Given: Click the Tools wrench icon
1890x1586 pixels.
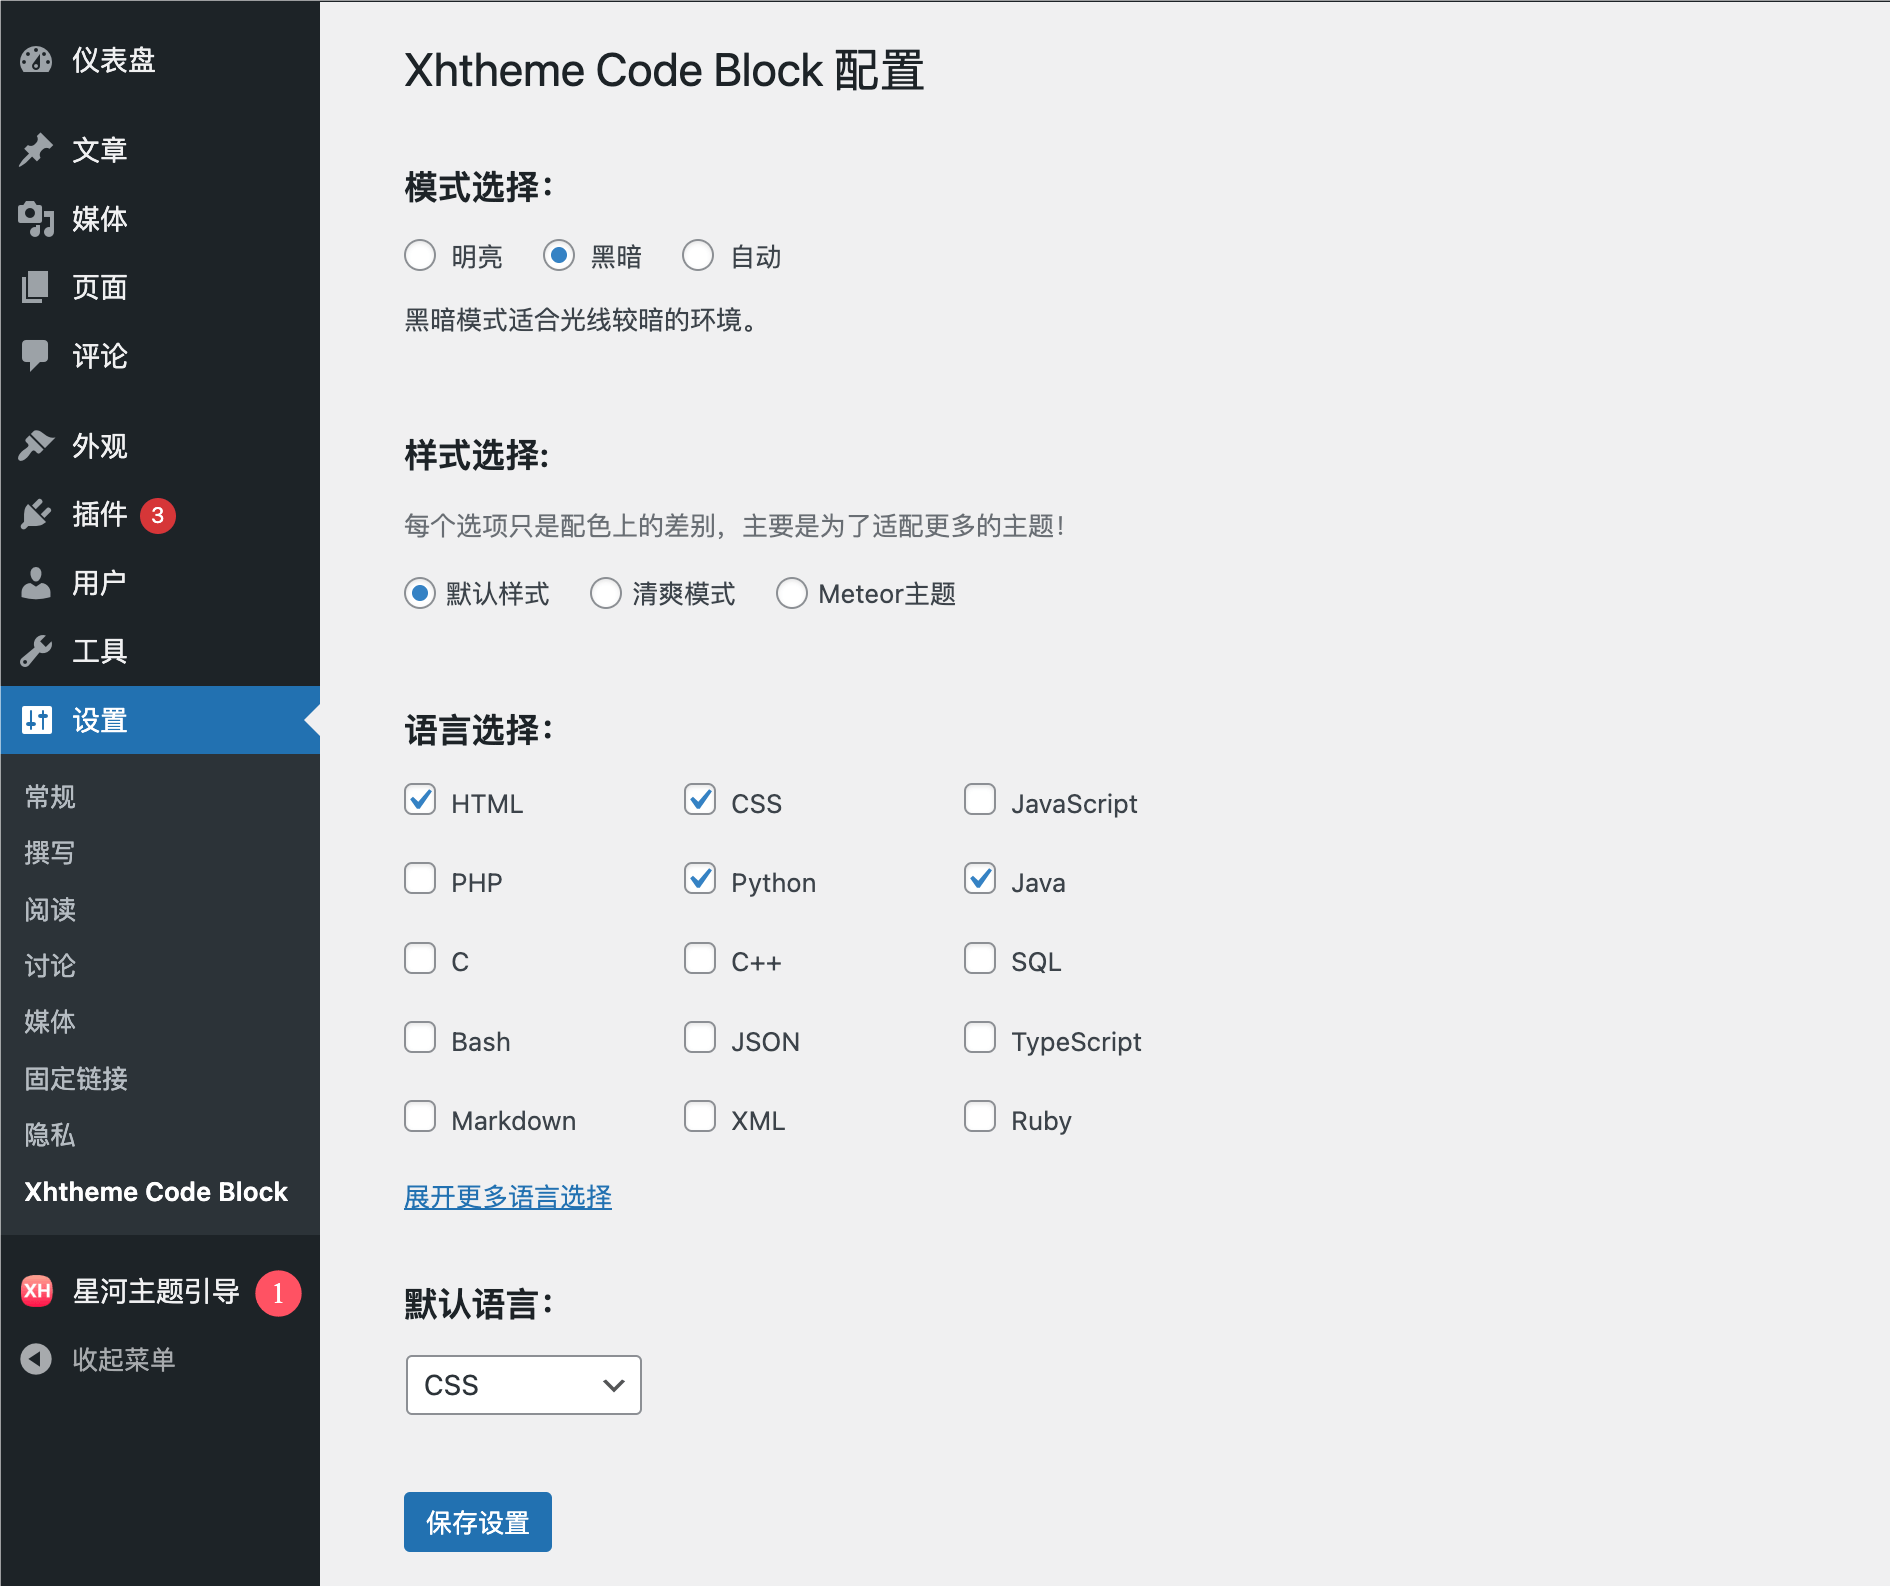Looking at the screenshot, I should [x=36, y=652].
